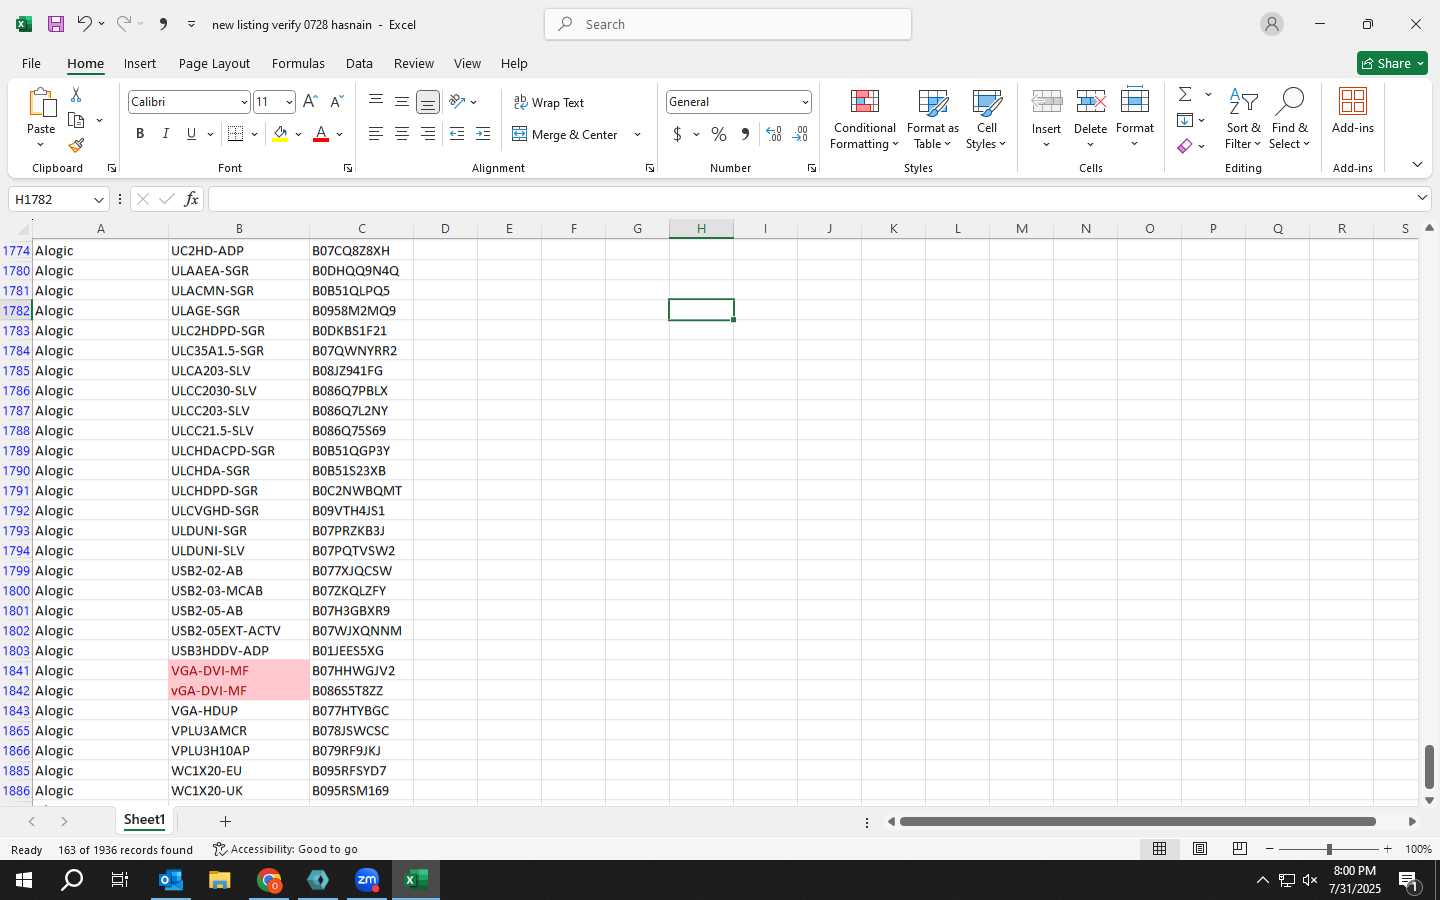
Task: Apply Percent Style format
Action: coord(719,134)
